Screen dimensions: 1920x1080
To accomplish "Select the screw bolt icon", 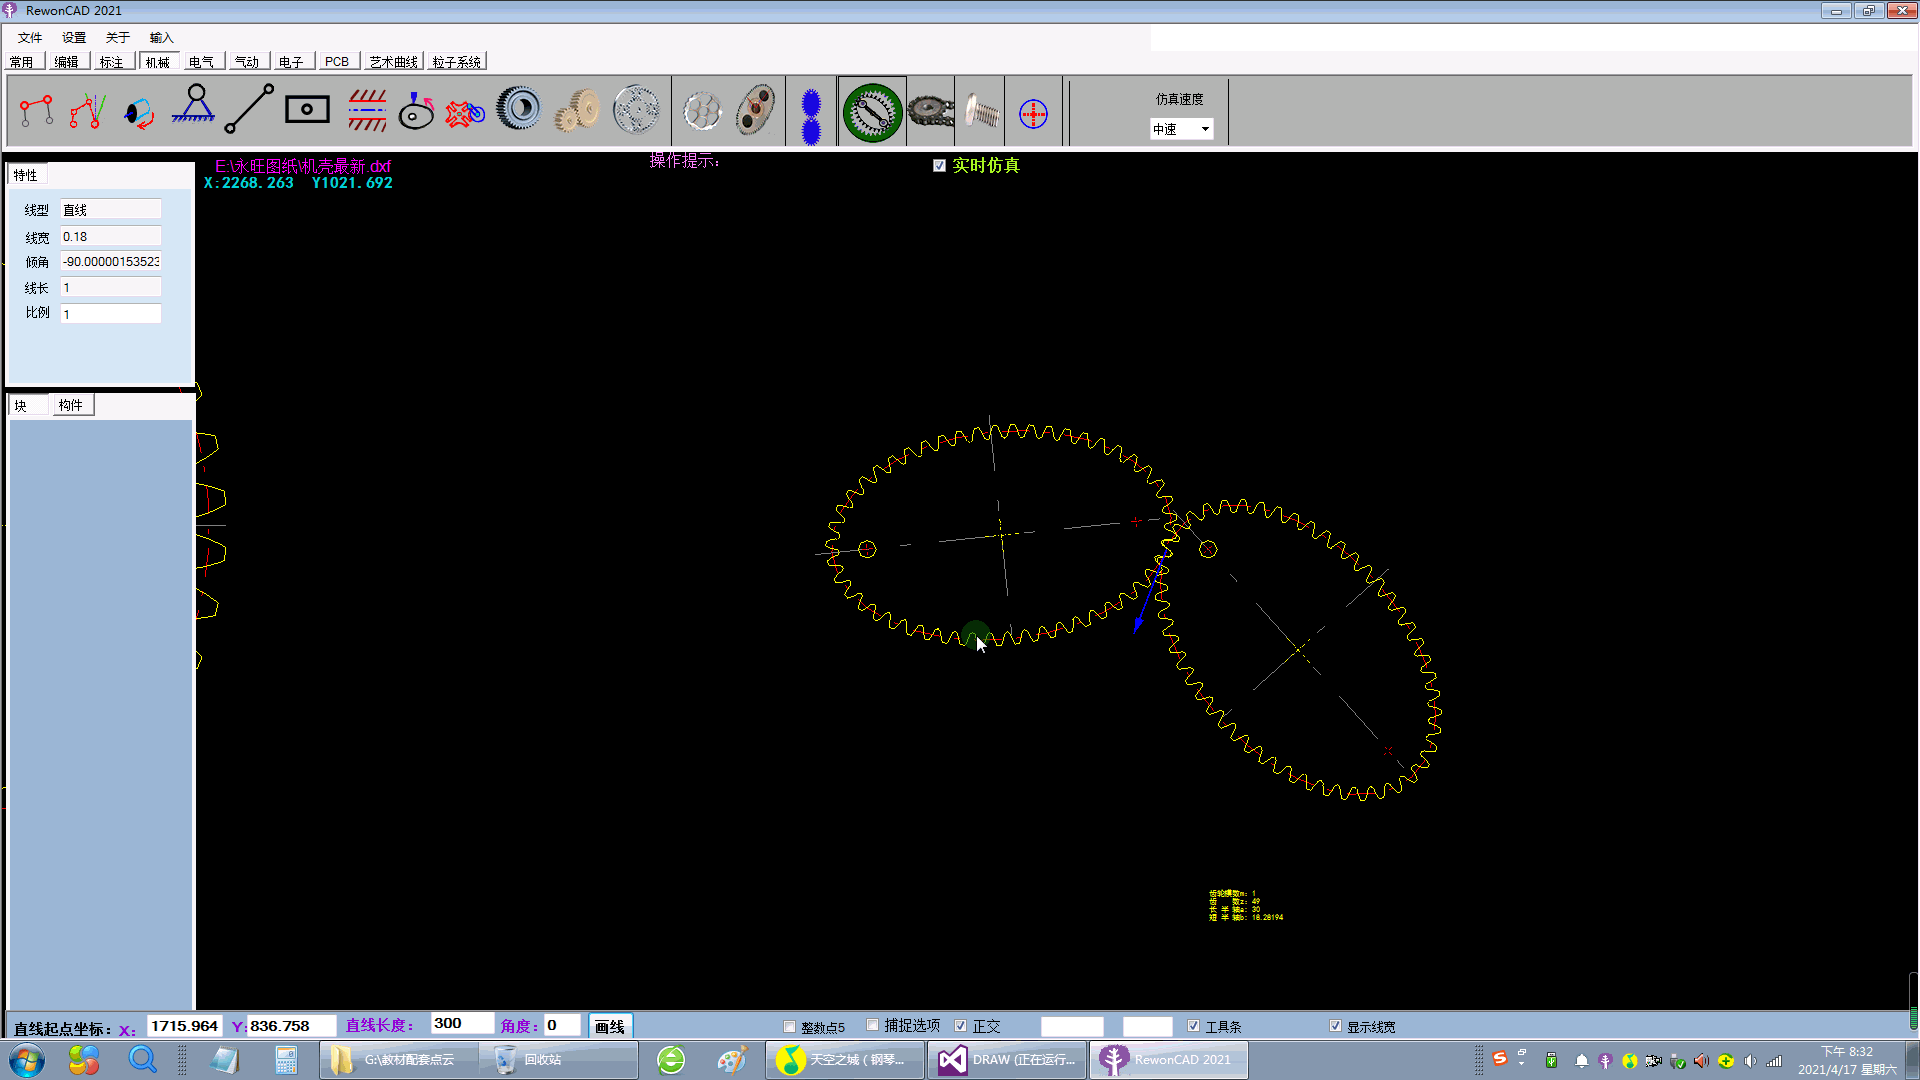I will (982, 111).
